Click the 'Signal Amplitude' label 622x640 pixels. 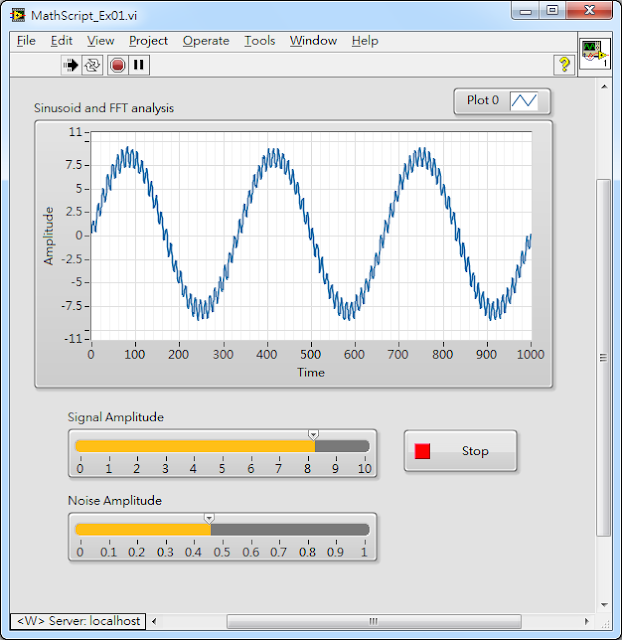tap(116, 417)
